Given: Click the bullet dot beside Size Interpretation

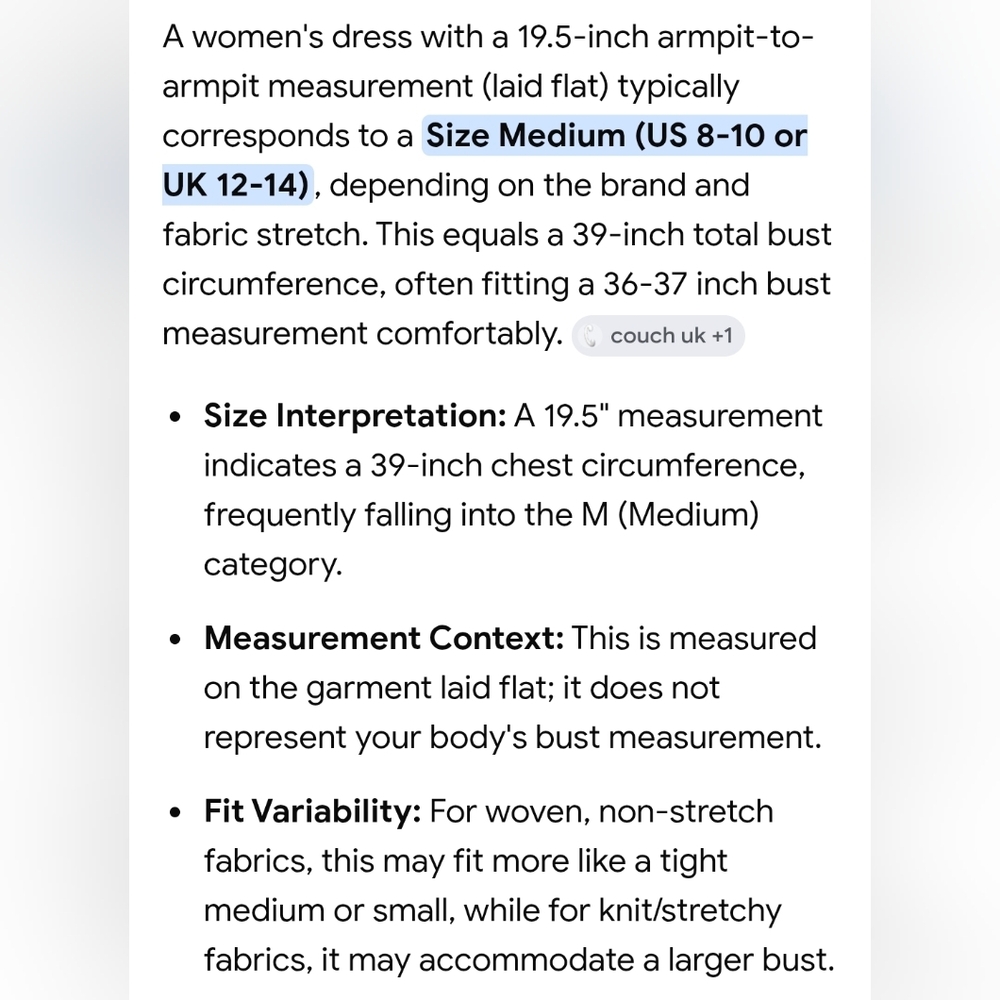Looking at the screenshot, I should coord(176,418).
